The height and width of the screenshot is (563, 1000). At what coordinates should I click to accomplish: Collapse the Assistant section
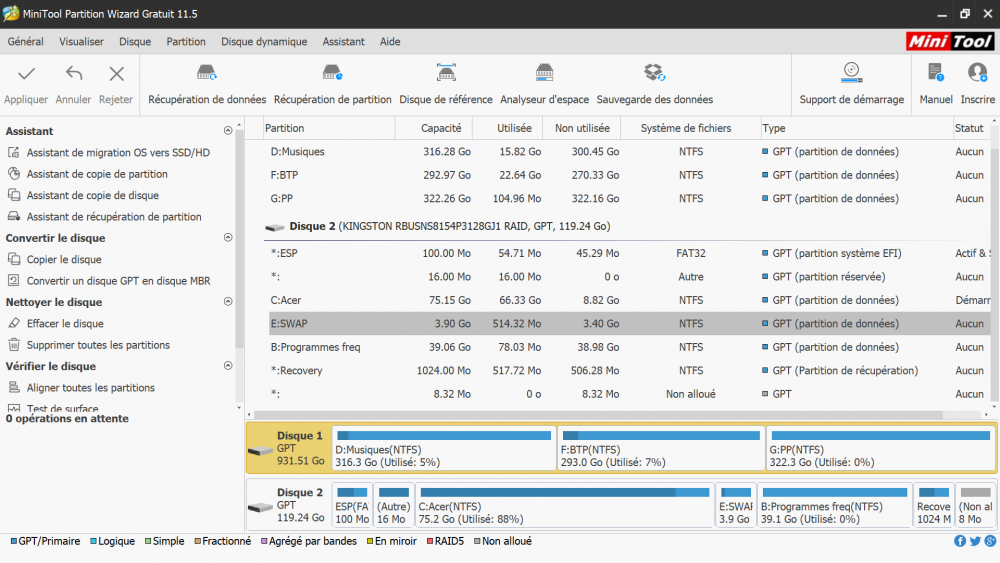228,131
